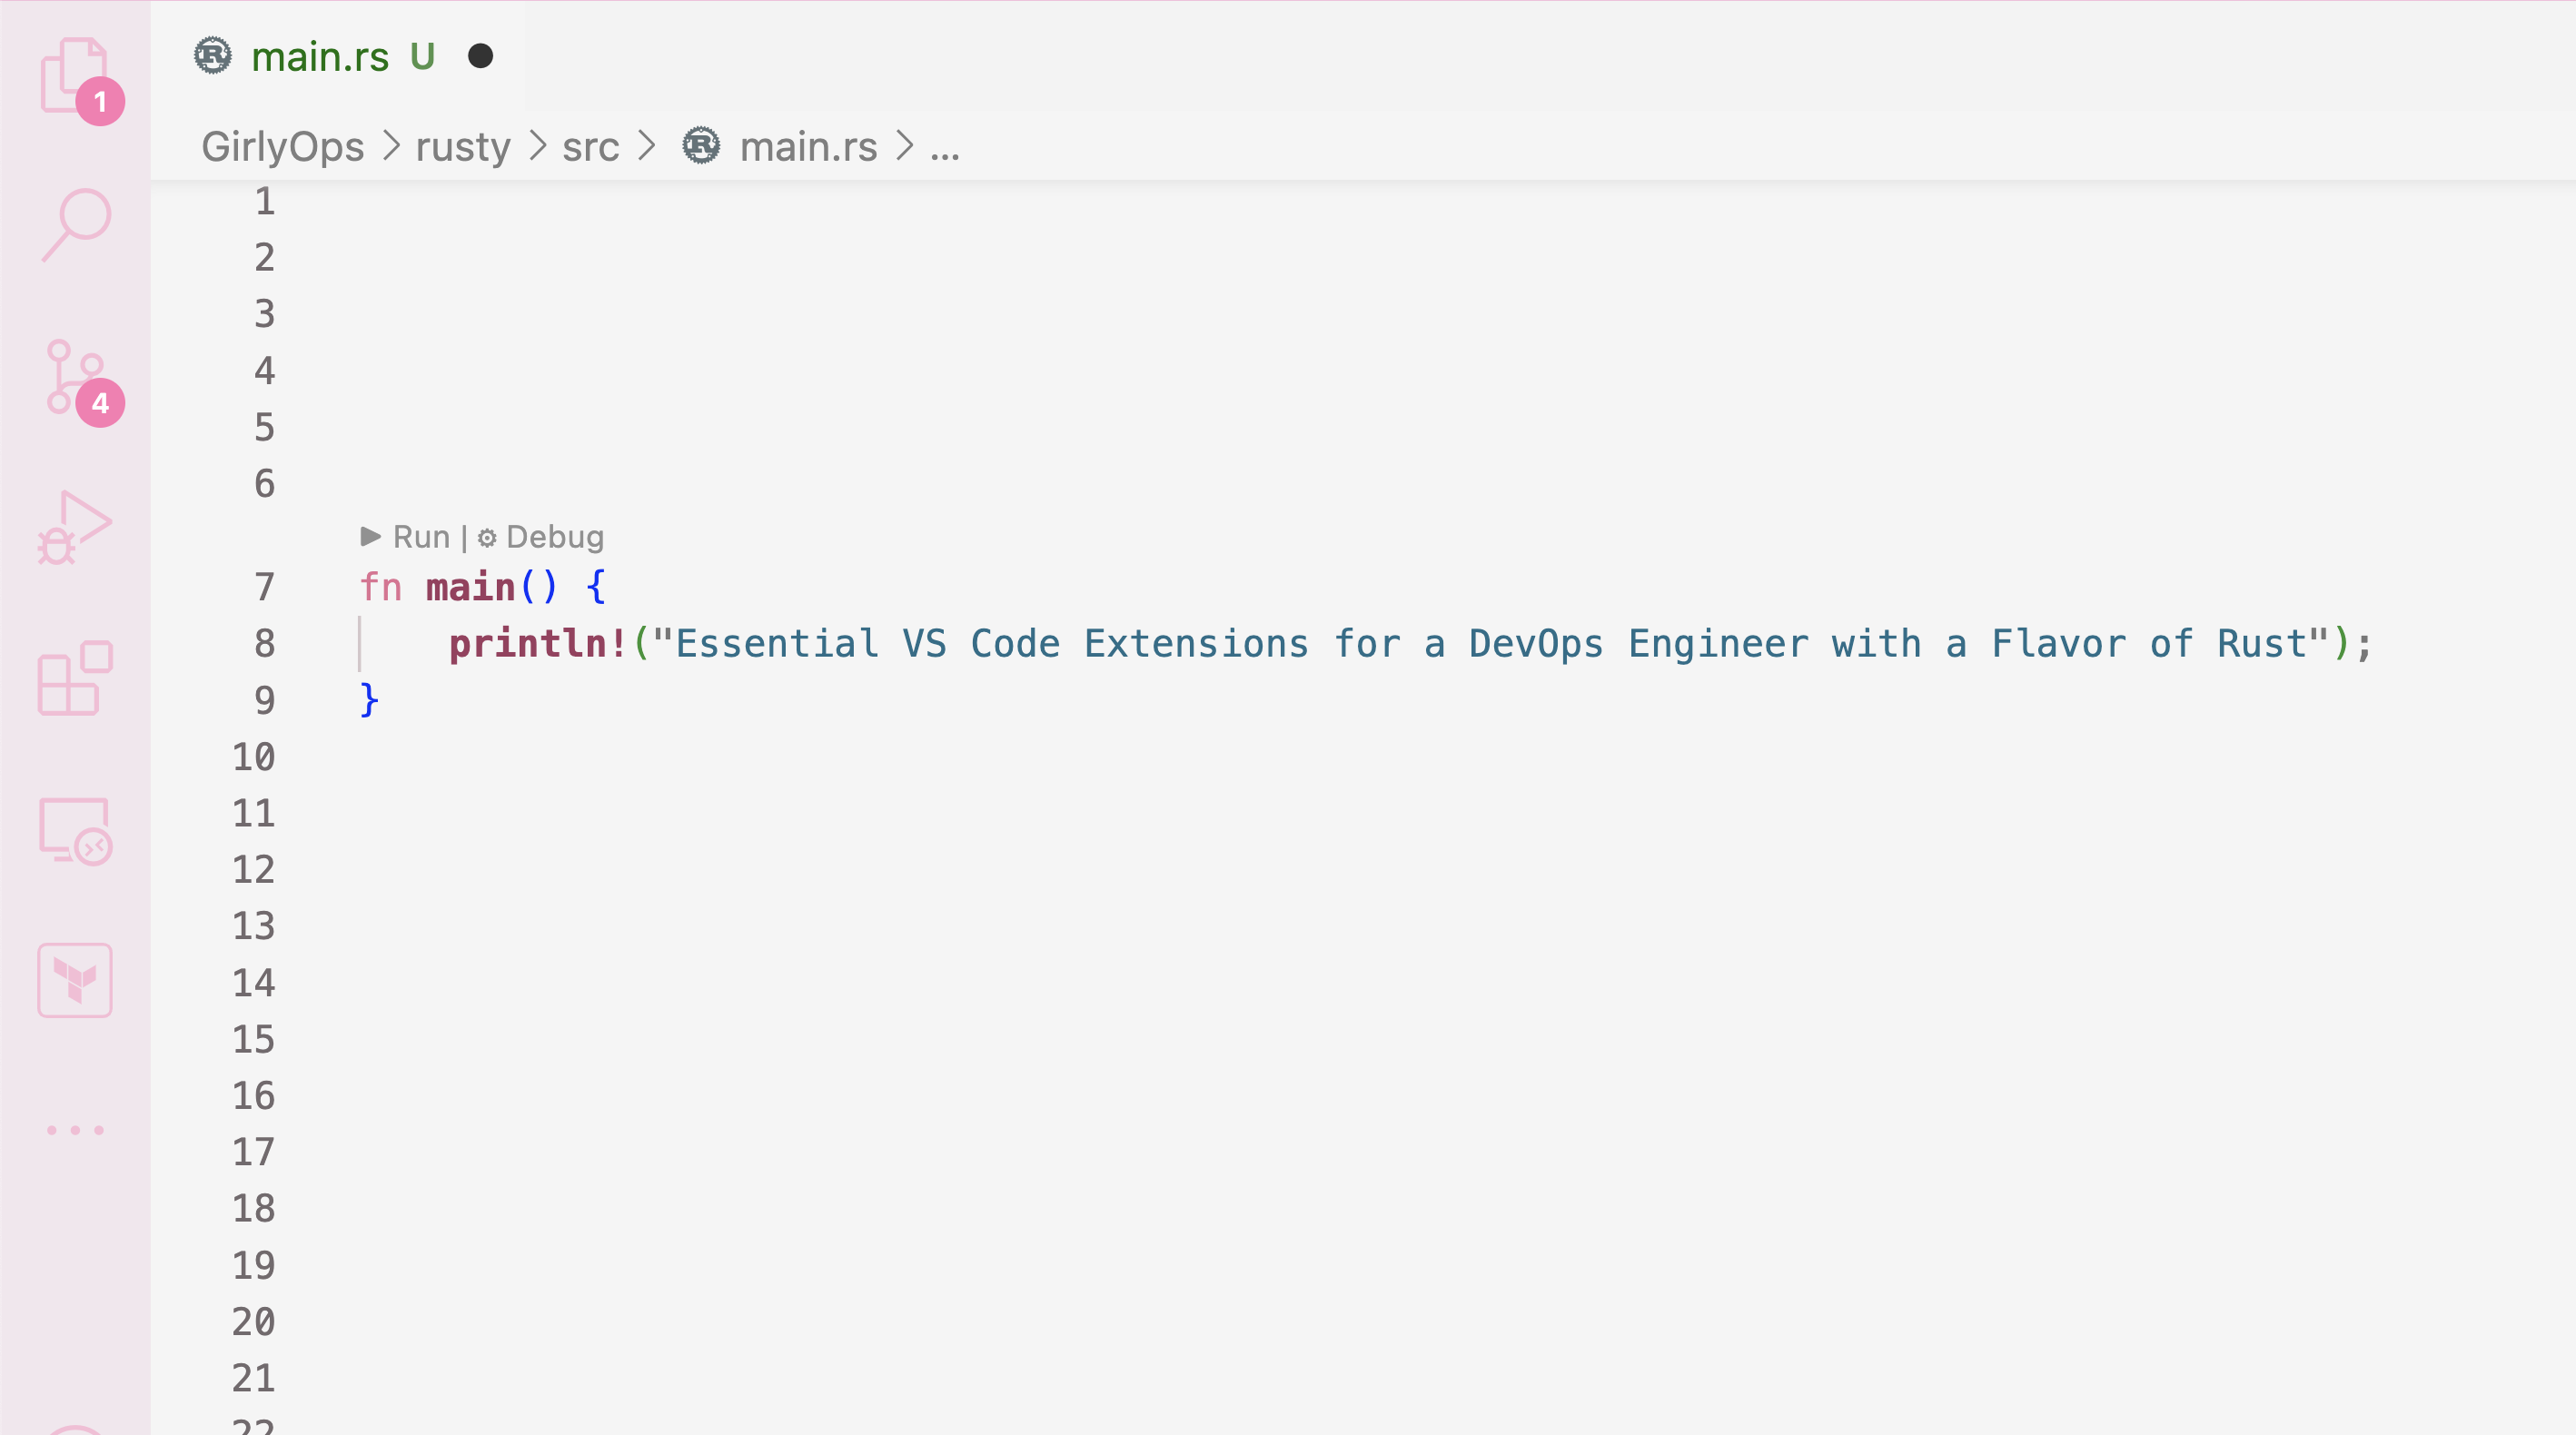This screenshot has width=2576, height=1435.
Task: Open the Explorer view in activity bar
Action: click(75, 76)
